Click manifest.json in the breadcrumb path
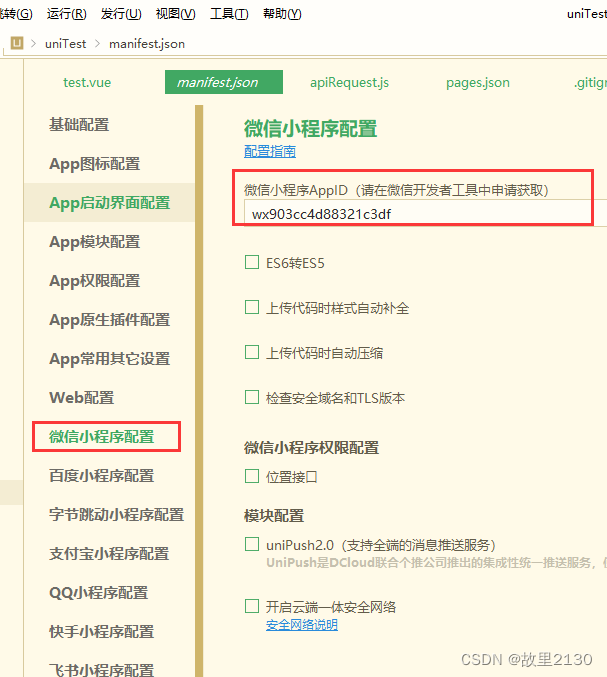The image size is (607, 677). [x=147, y=44]
